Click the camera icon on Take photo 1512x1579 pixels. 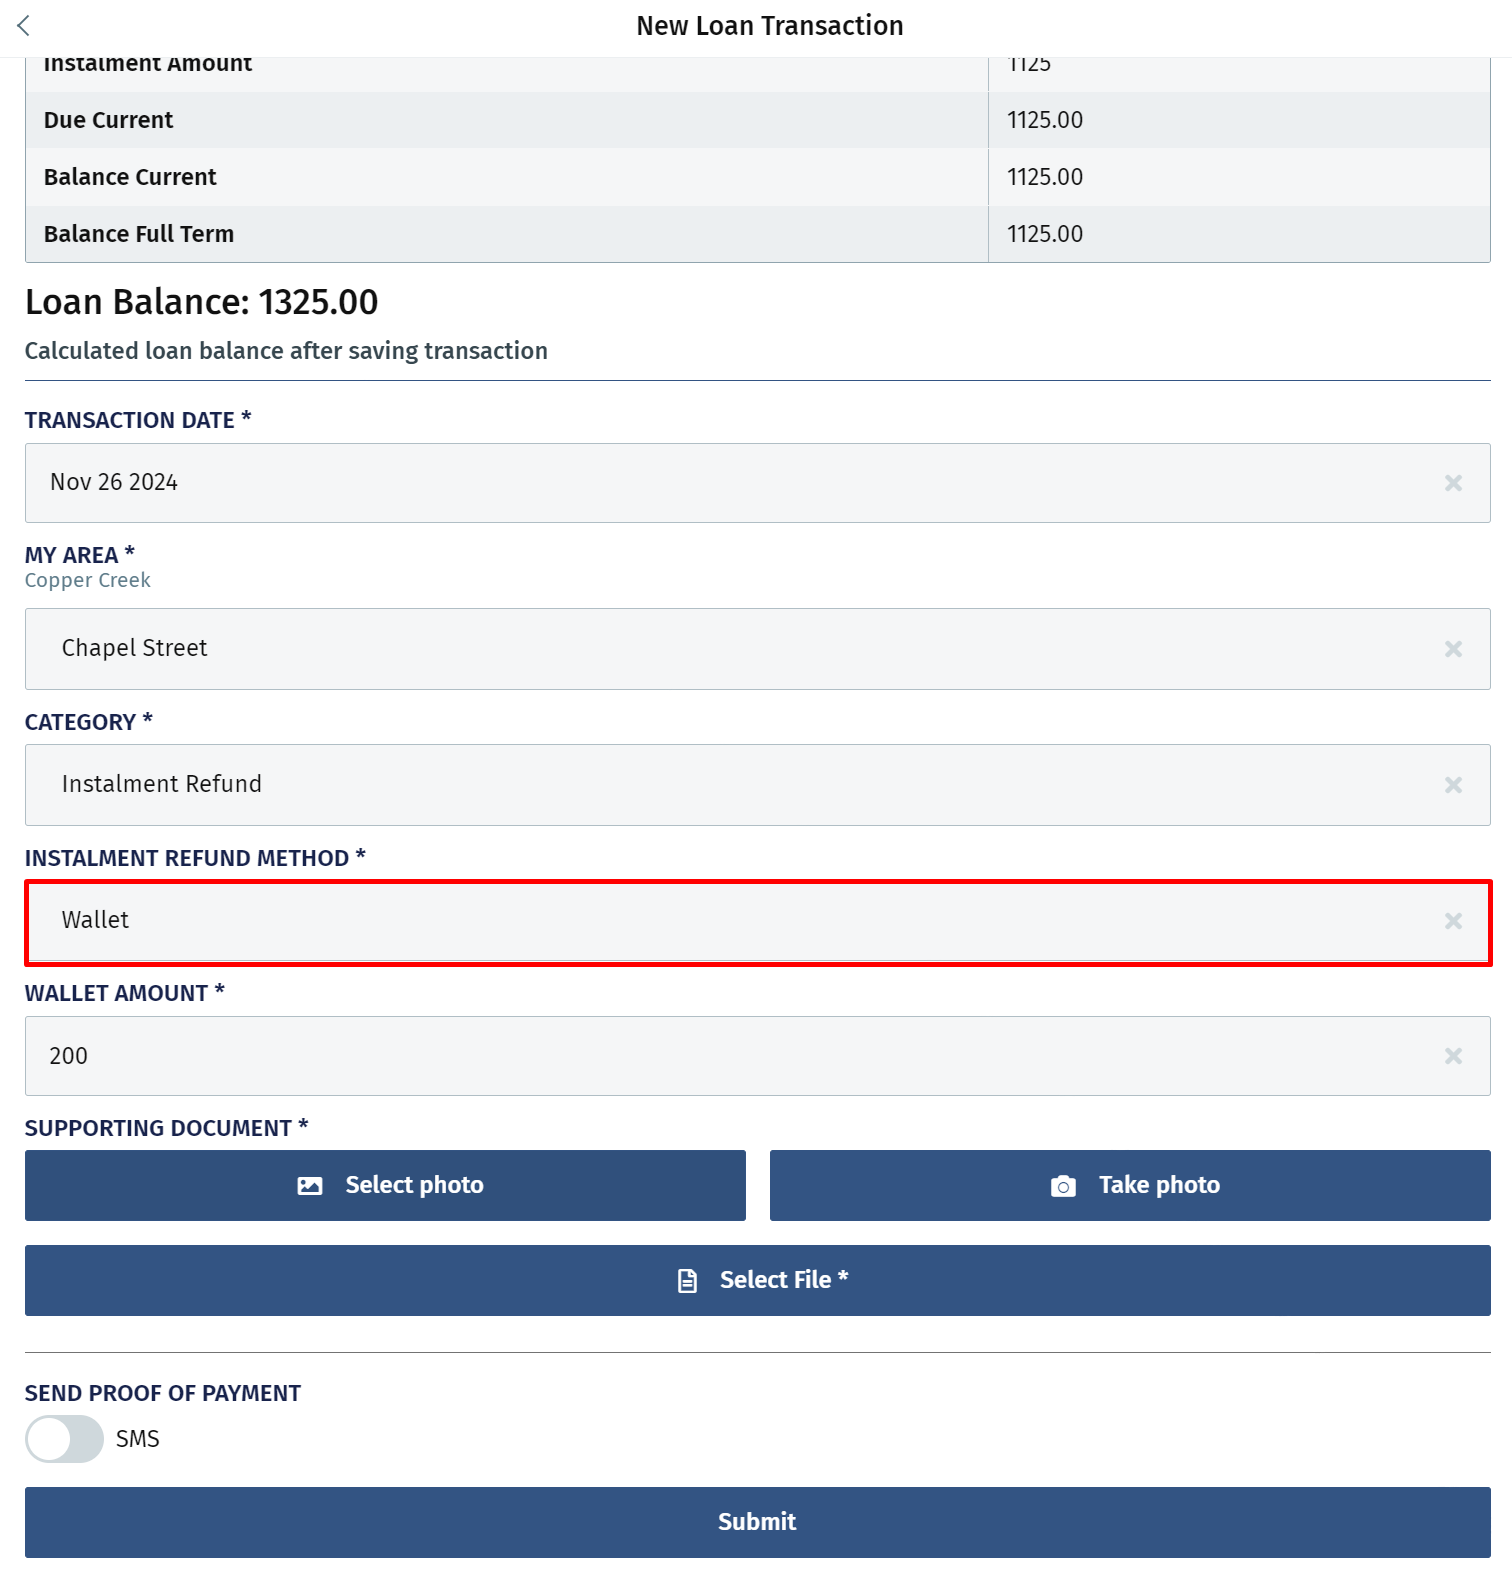click(1063, 1186)
